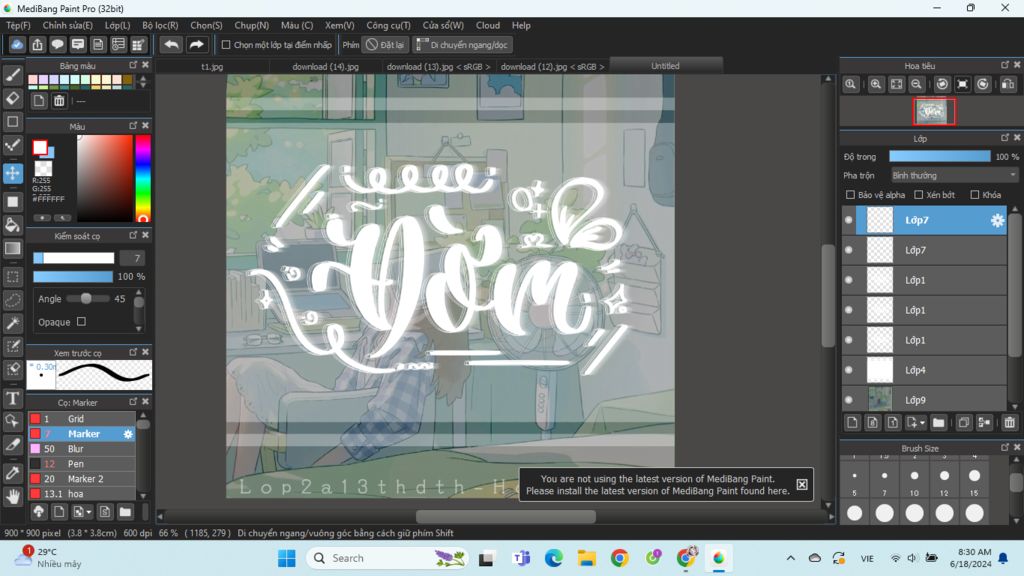This screenshot has height=576, width=1024.
Task: Activate the Move tool
Action: 12,173
